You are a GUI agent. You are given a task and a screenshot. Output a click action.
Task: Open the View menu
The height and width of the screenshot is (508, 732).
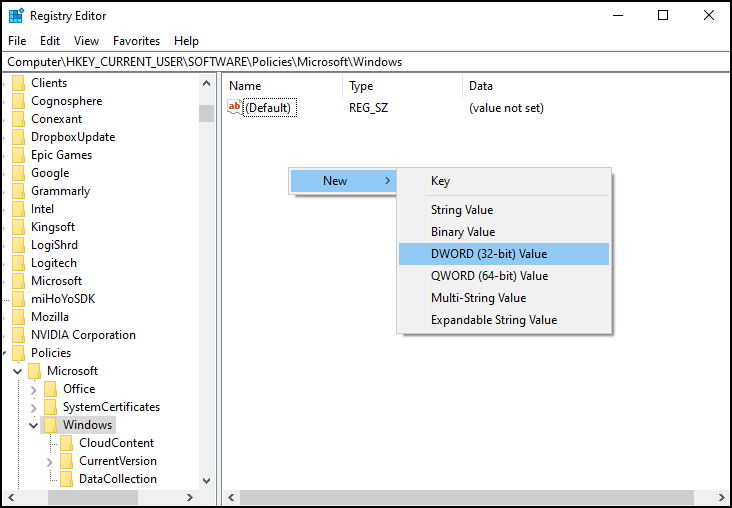click(86, 41)
